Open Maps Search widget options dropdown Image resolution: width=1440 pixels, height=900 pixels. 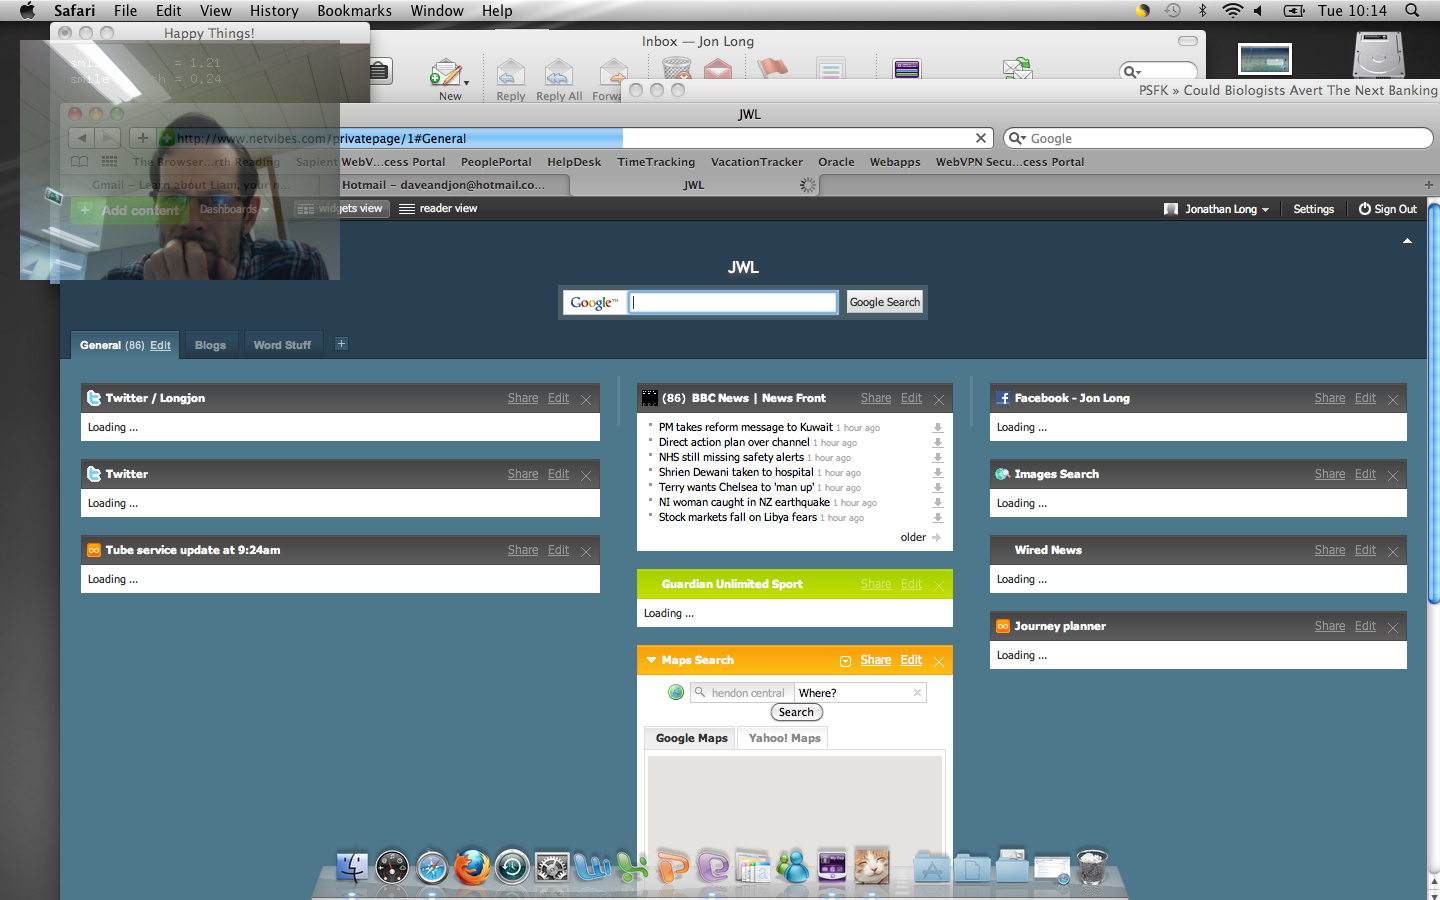tap(845, 661)
